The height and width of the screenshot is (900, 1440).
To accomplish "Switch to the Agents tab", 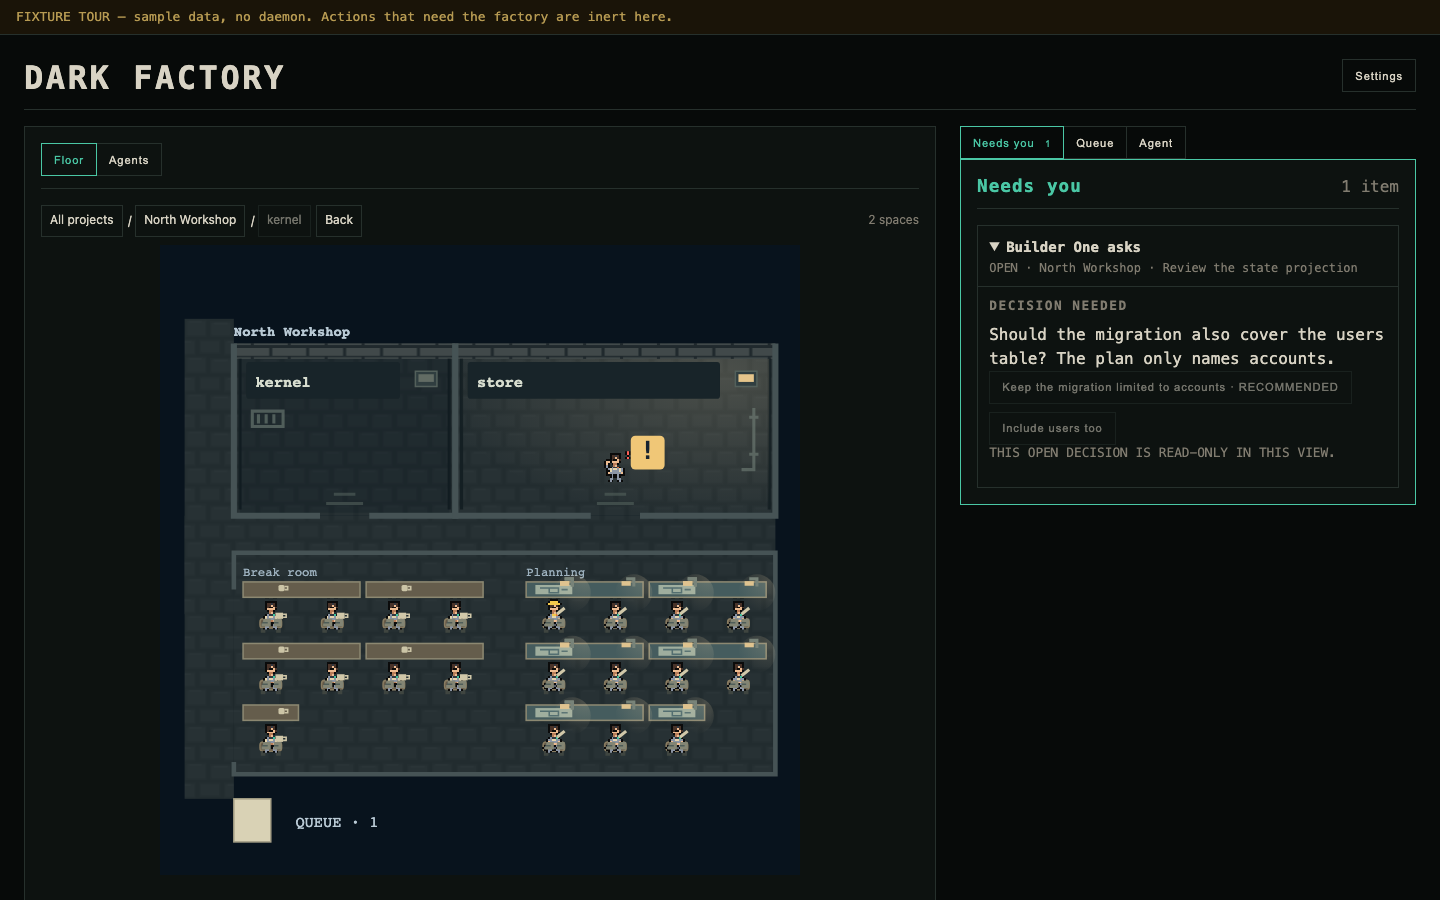I will 129,160.
